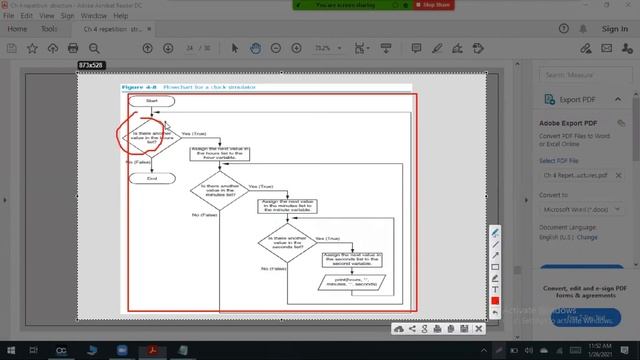Open the Fill and Sign tool
The width and height of the screenshot is (640, 360).
[458, 48]
